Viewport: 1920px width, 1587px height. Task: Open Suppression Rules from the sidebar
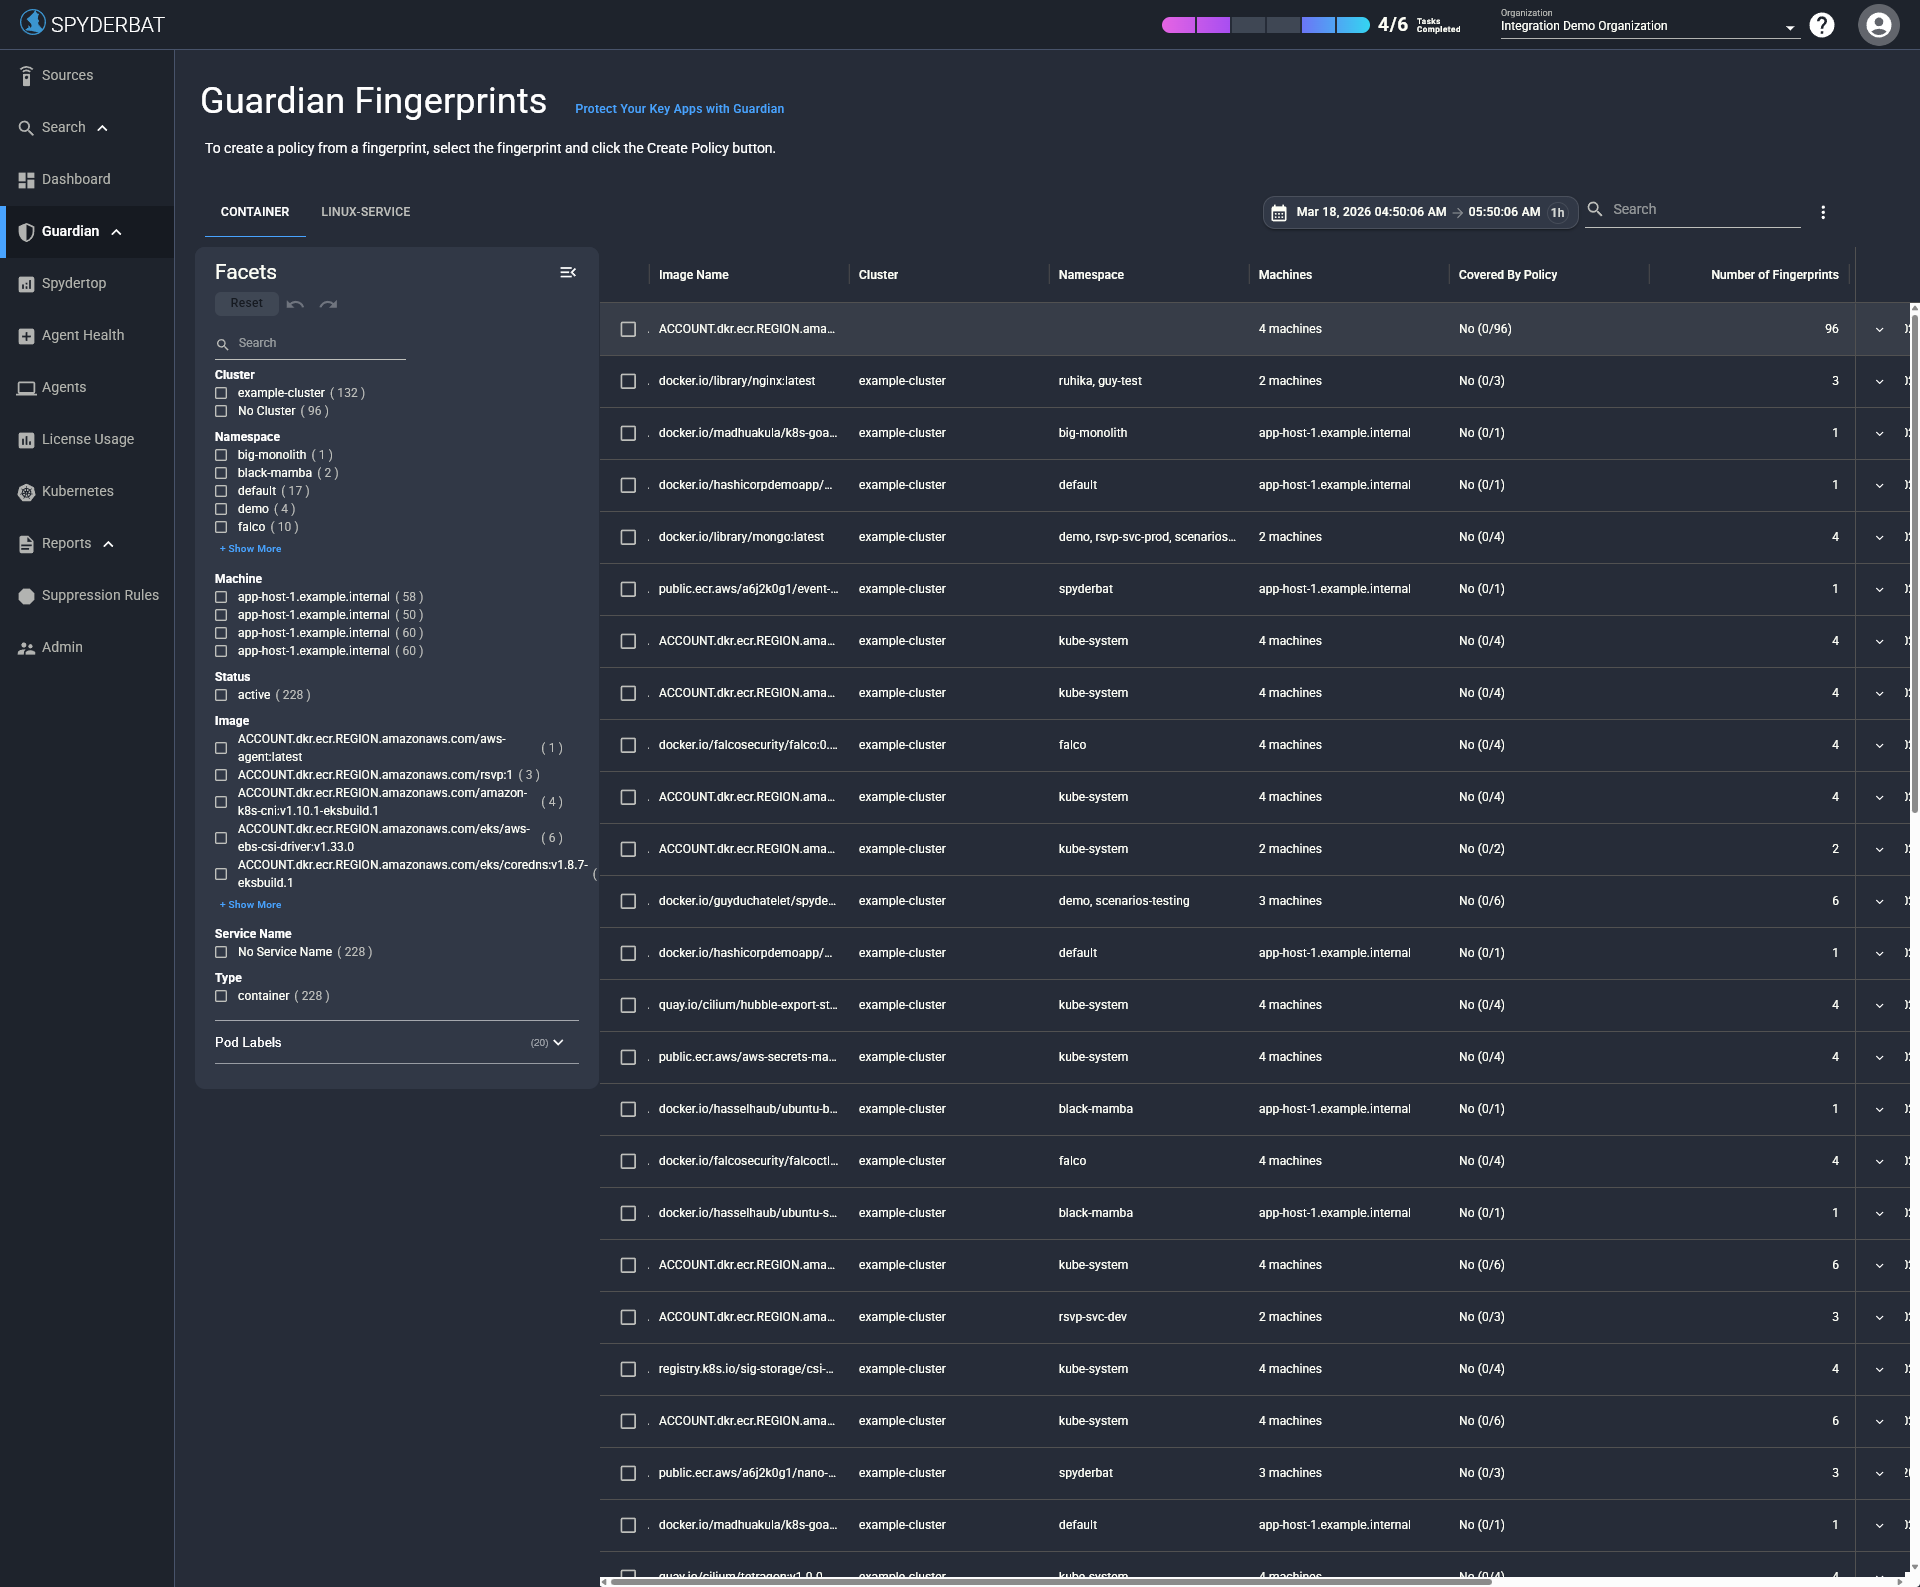click(100, 595)
